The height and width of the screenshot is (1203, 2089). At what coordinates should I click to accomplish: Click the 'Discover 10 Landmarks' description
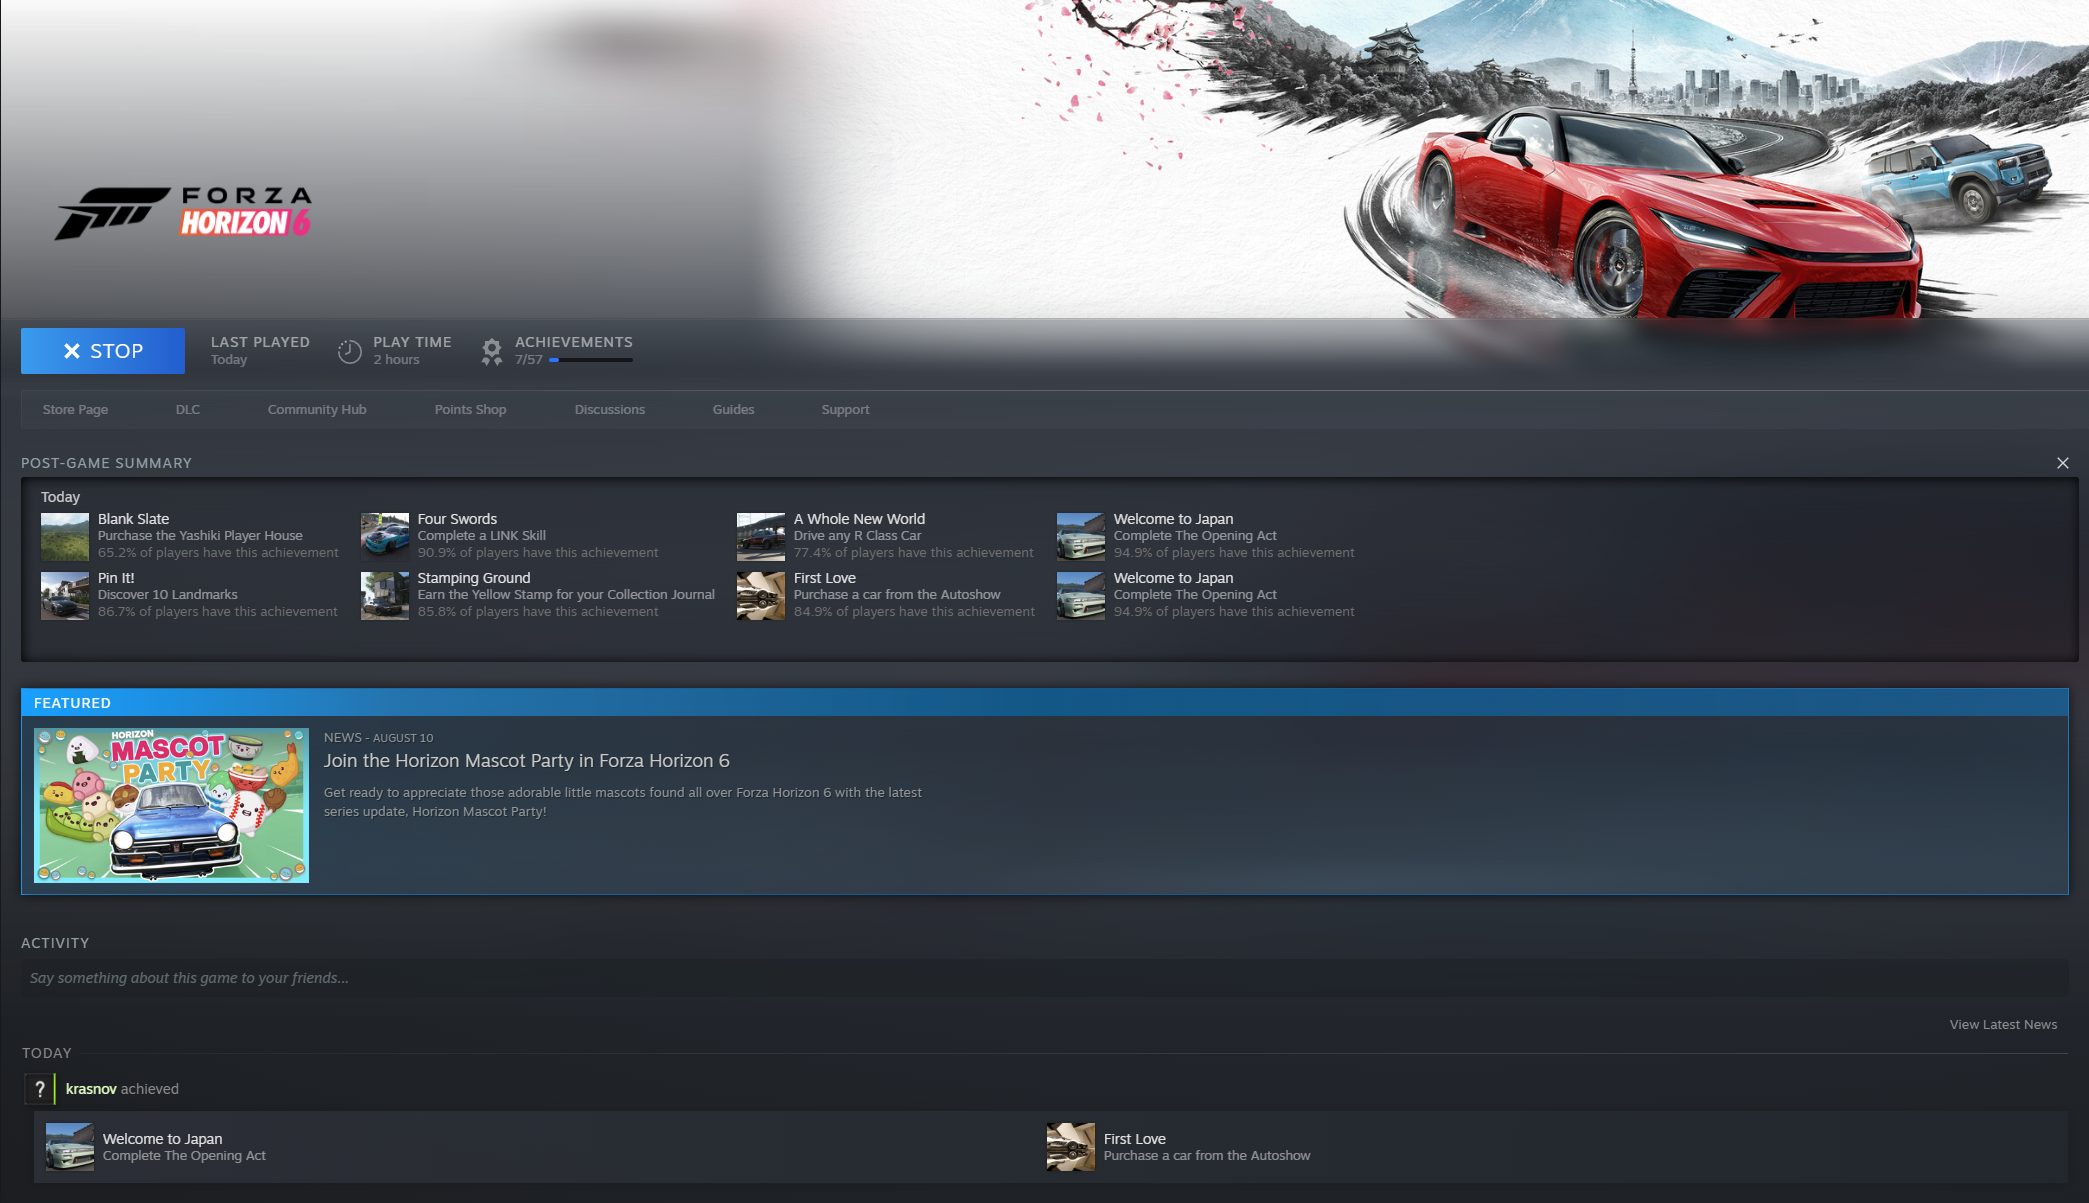tap(168, 595)
